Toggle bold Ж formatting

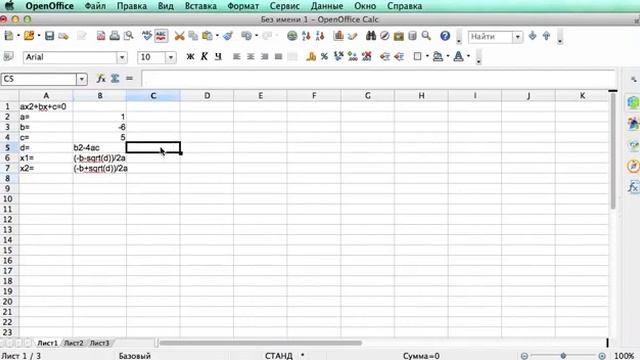coord(190,56)
